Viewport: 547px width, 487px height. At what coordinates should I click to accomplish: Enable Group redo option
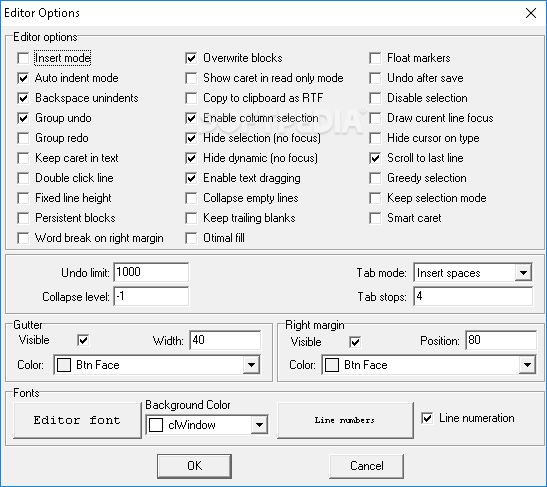click(23, 138)
